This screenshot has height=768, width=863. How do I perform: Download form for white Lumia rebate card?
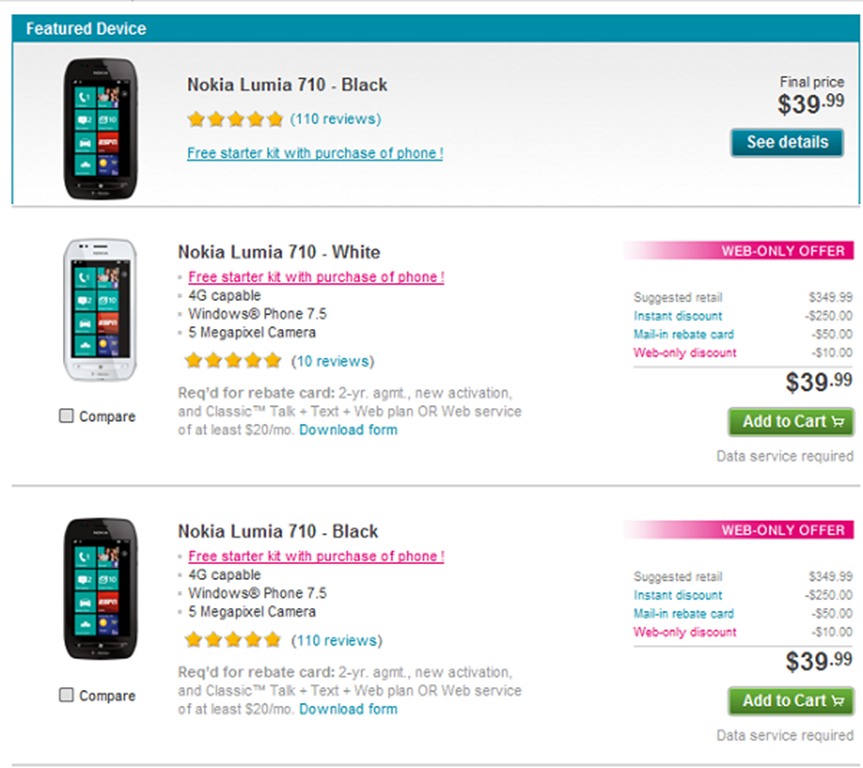348,430
